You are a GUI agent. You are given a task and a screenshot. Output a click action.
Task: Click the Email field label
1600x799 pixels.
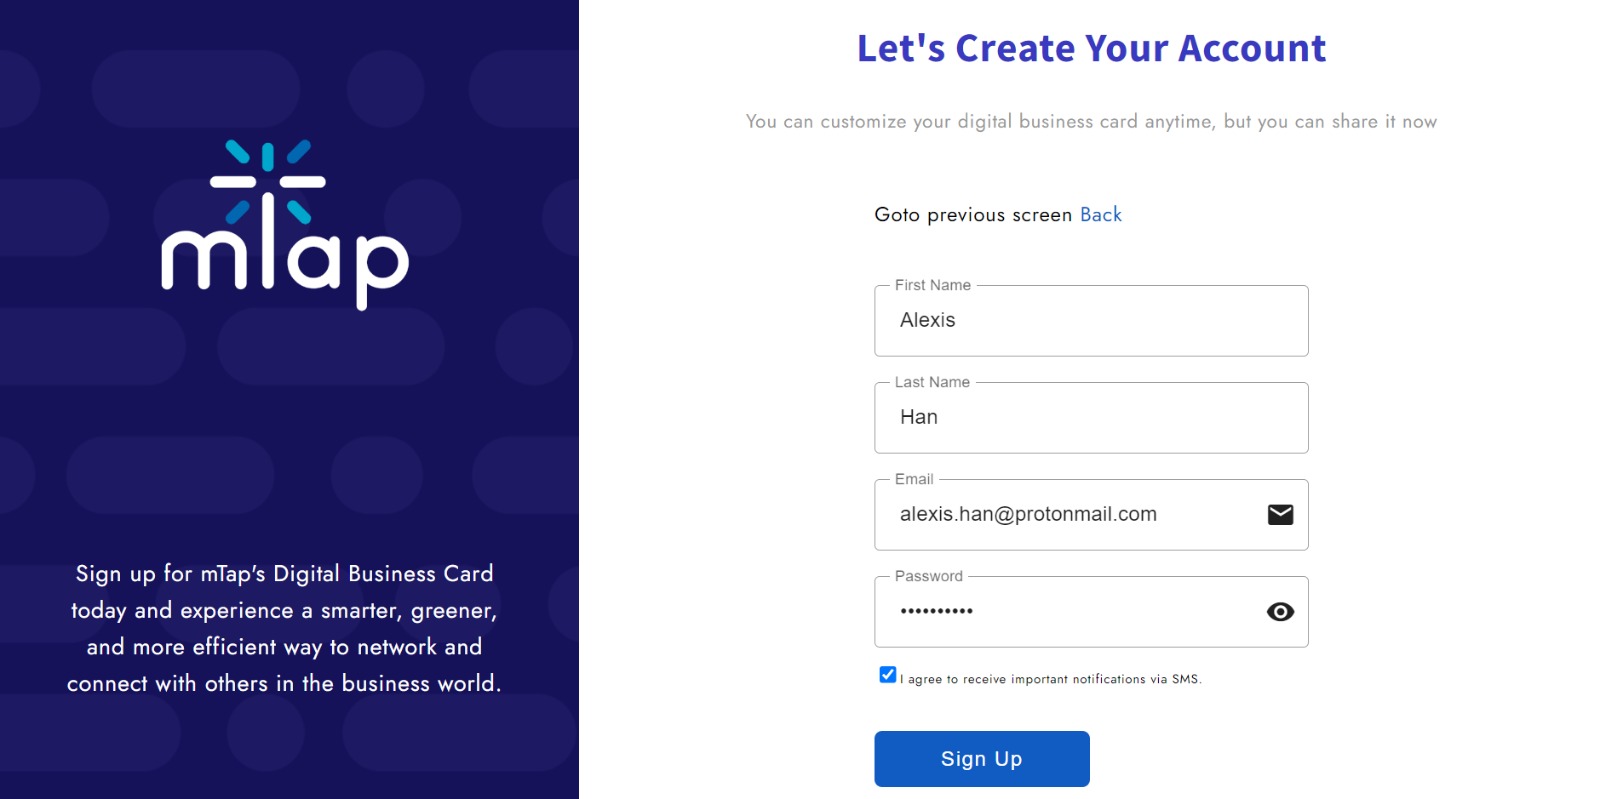(x=914, y=479)
